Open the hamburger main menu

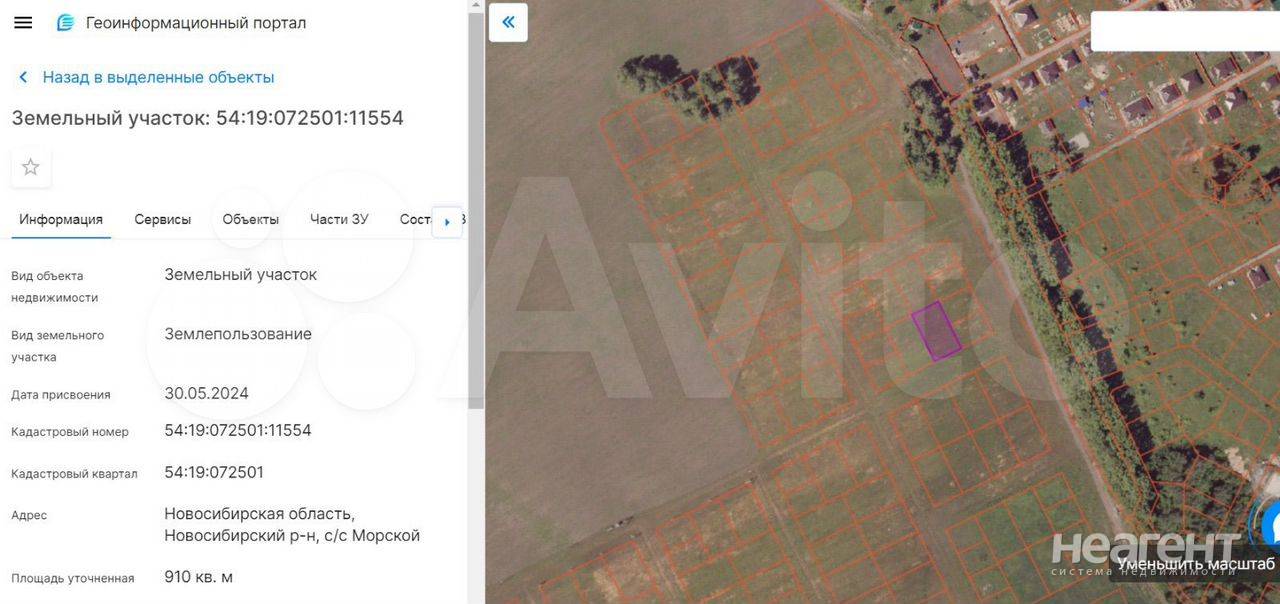tap(23, 22)
